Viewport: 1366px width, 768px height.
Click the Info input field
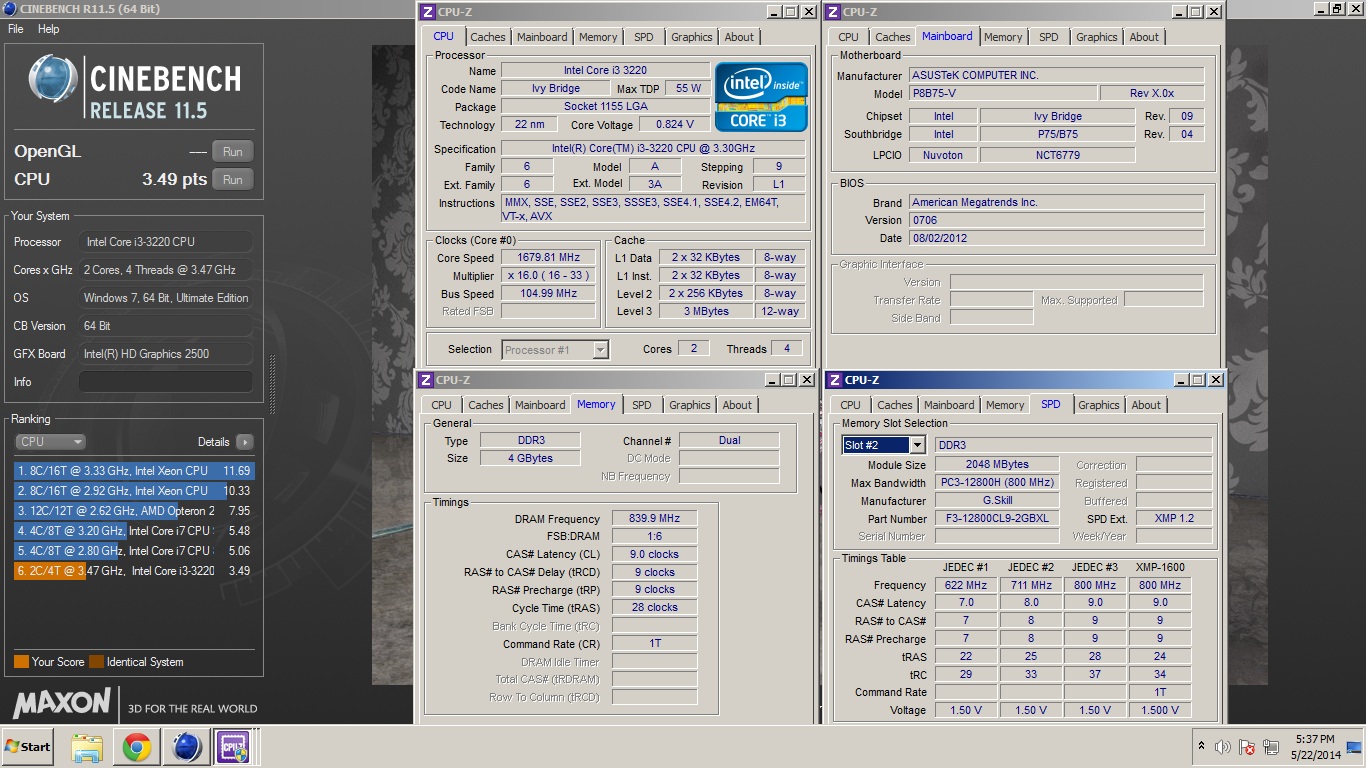tap(165, 382)
